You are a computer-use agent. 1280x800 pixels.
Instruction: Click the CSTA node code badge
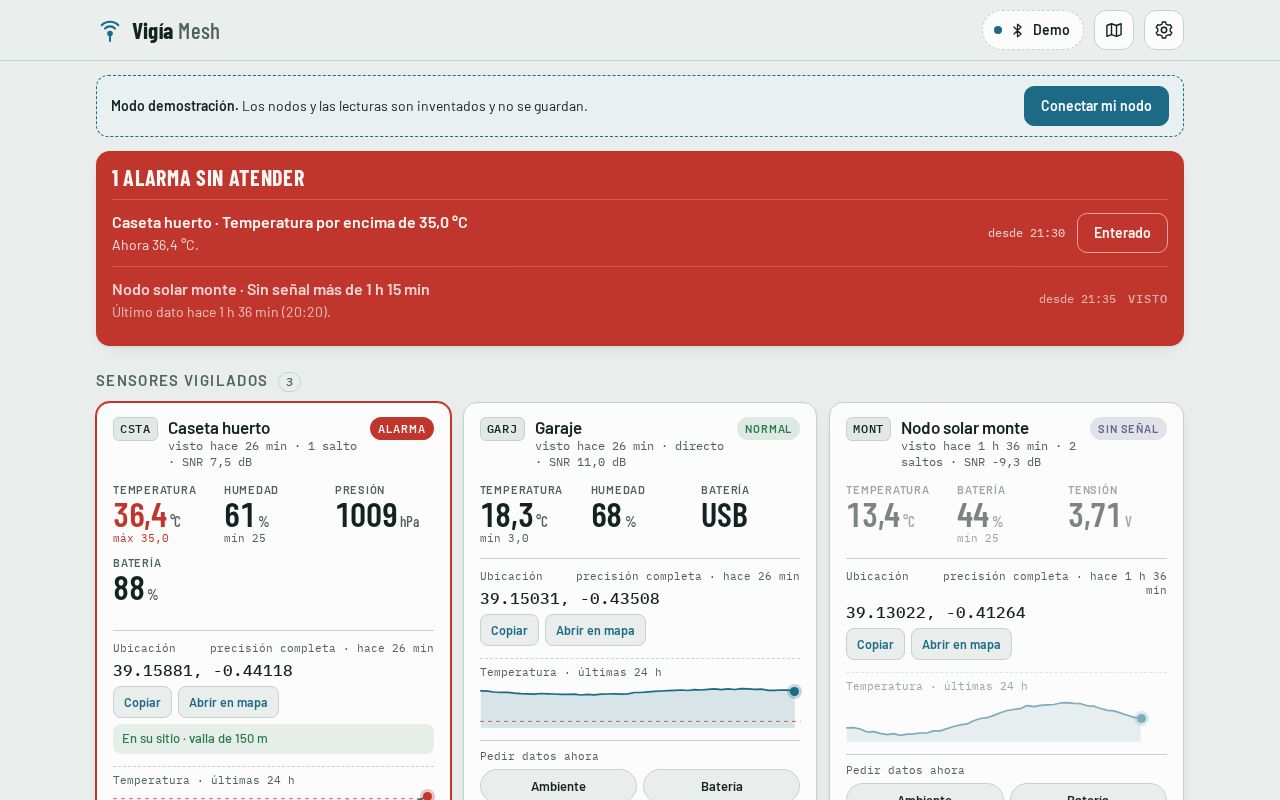pos(135,429)
